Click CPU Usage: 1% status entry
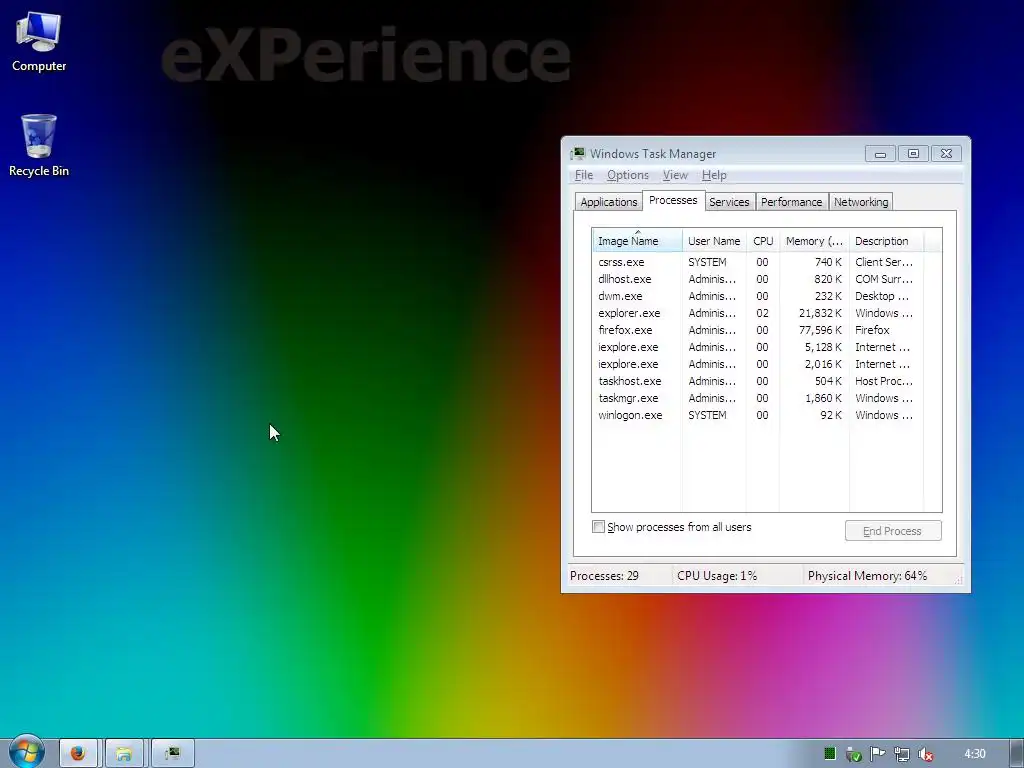1024x768 pixels. 717,575
